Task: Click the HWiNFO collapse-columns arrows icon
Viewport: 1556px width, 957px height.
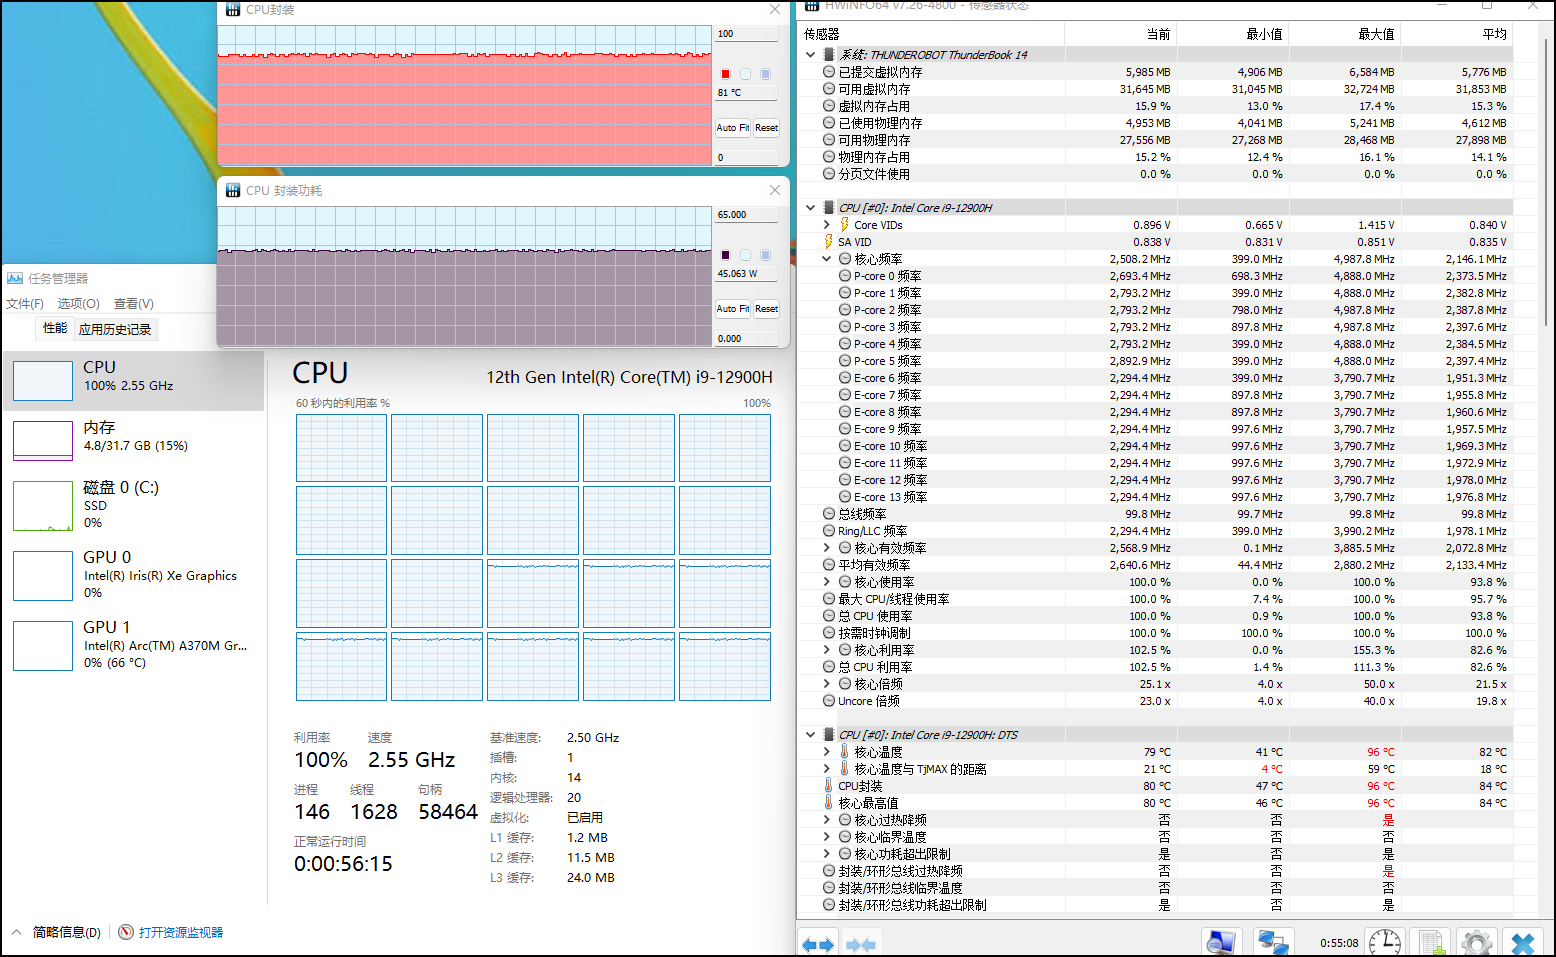Action: pos(860,943)
